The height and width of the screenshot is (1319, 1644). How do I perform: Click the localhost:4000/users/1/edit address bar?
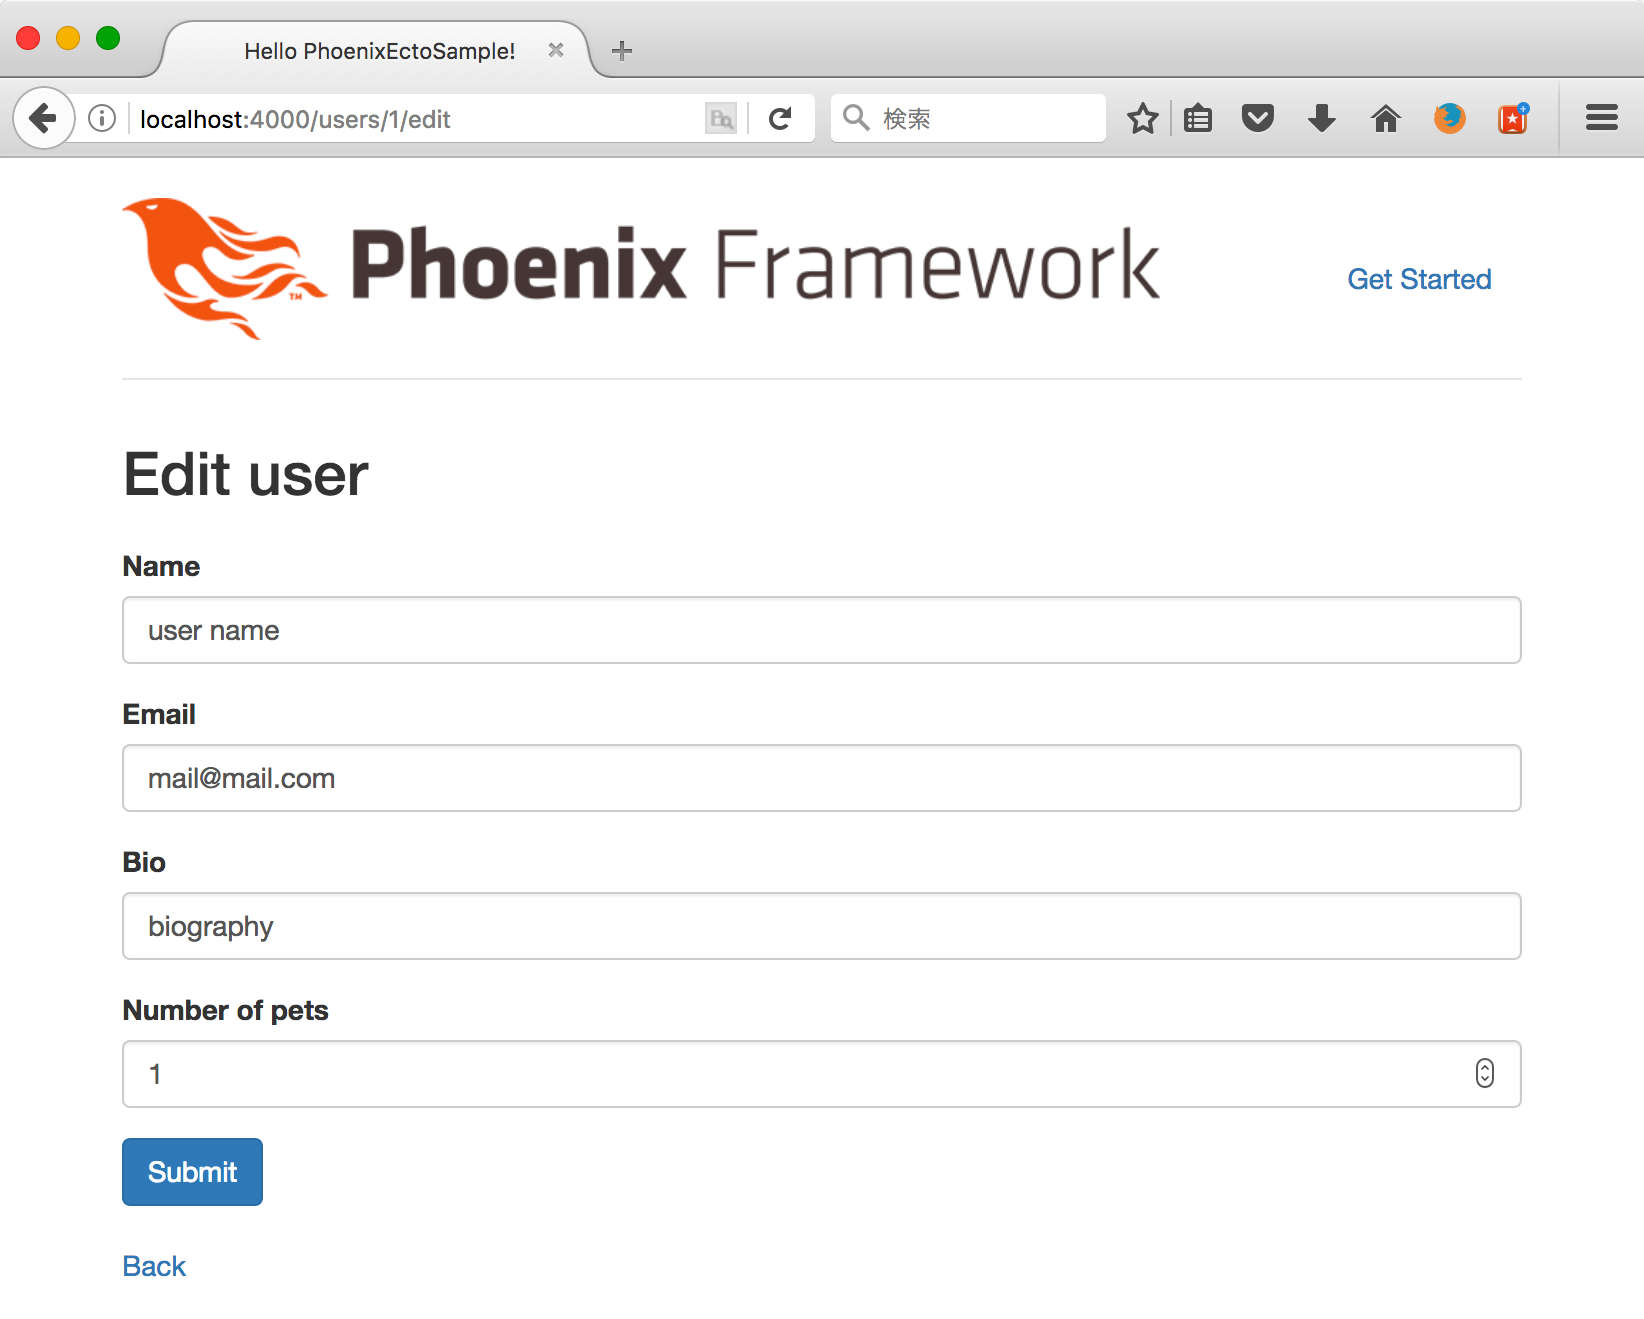[420, 119]
